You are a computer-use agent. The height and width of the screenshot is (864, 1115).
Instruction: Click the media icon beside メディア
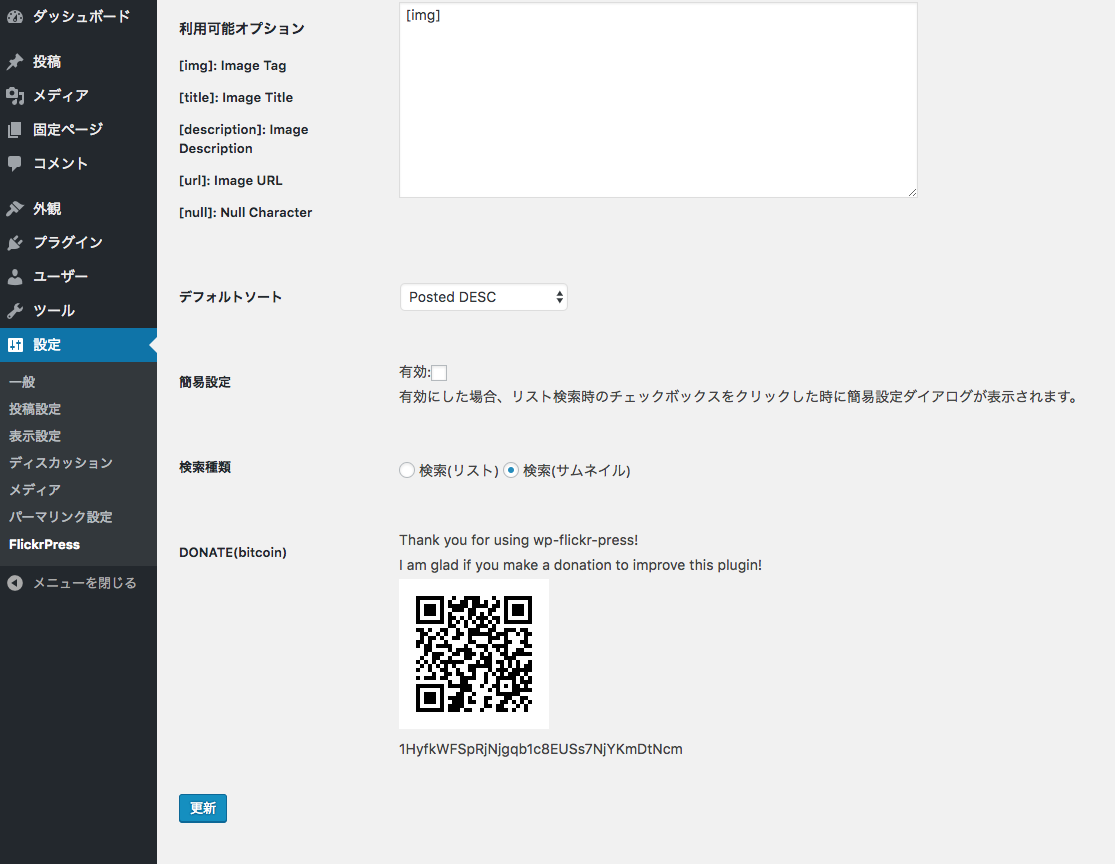[x=15, y=95]
